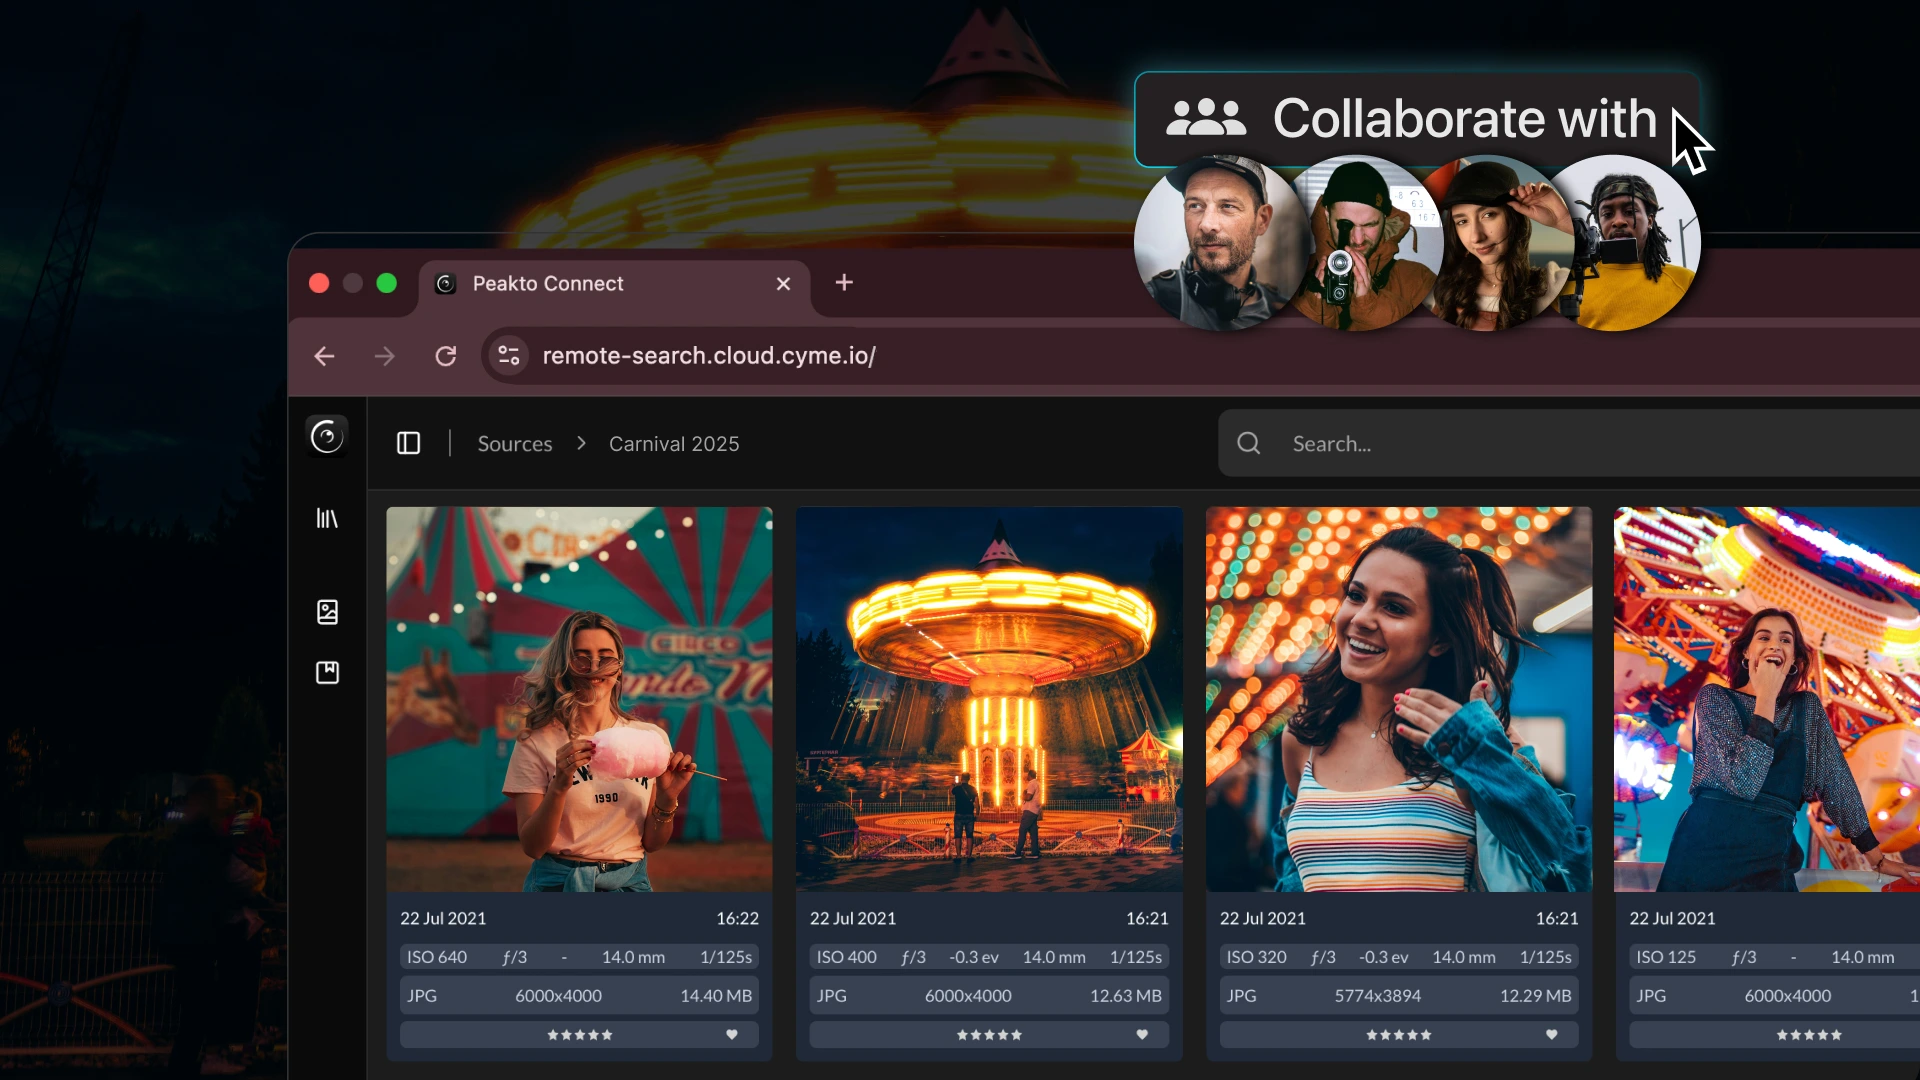This screenshot has height=1080, width=1920.
Task: Click ISO 640 value
Action: pos(437,957)
